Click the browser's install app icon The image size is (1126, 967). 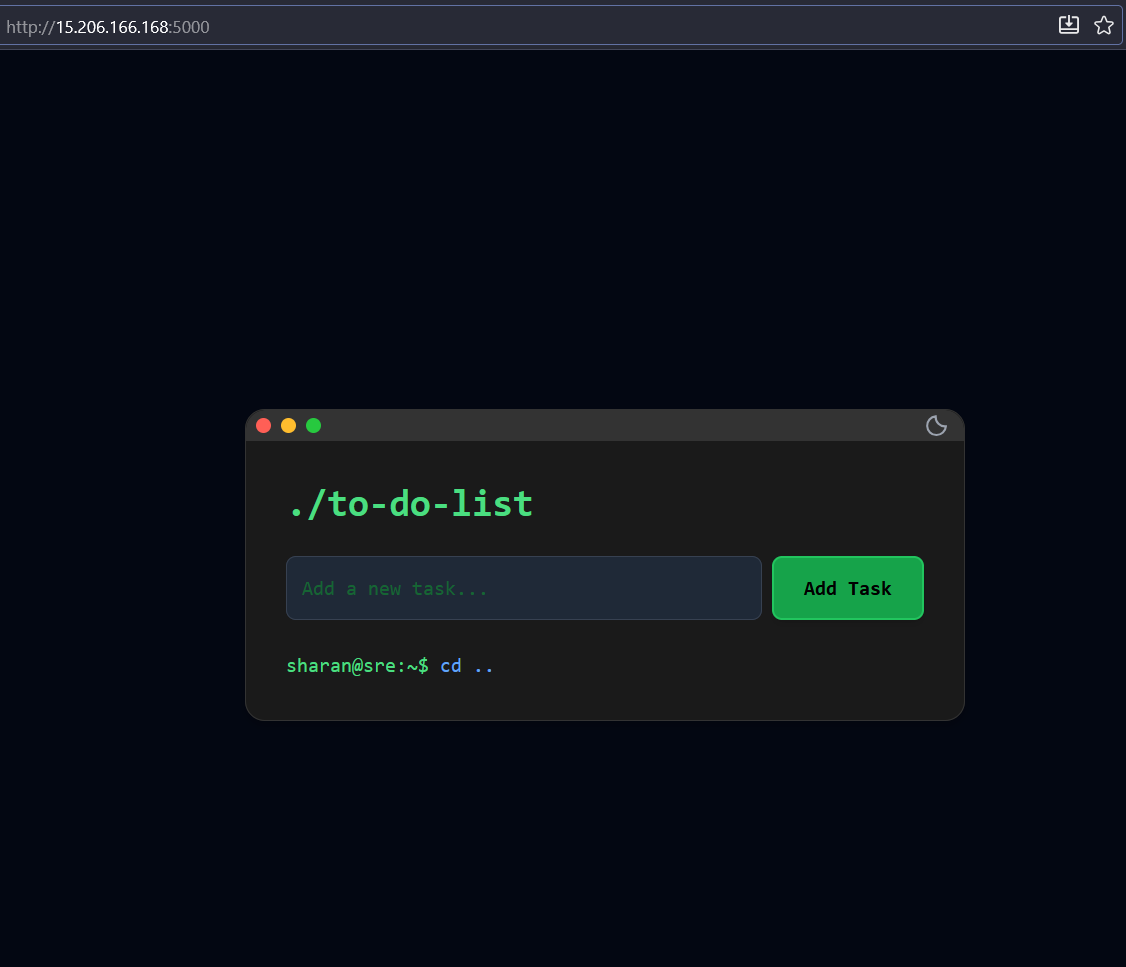pyautogui.click(x=1069, y=25)
